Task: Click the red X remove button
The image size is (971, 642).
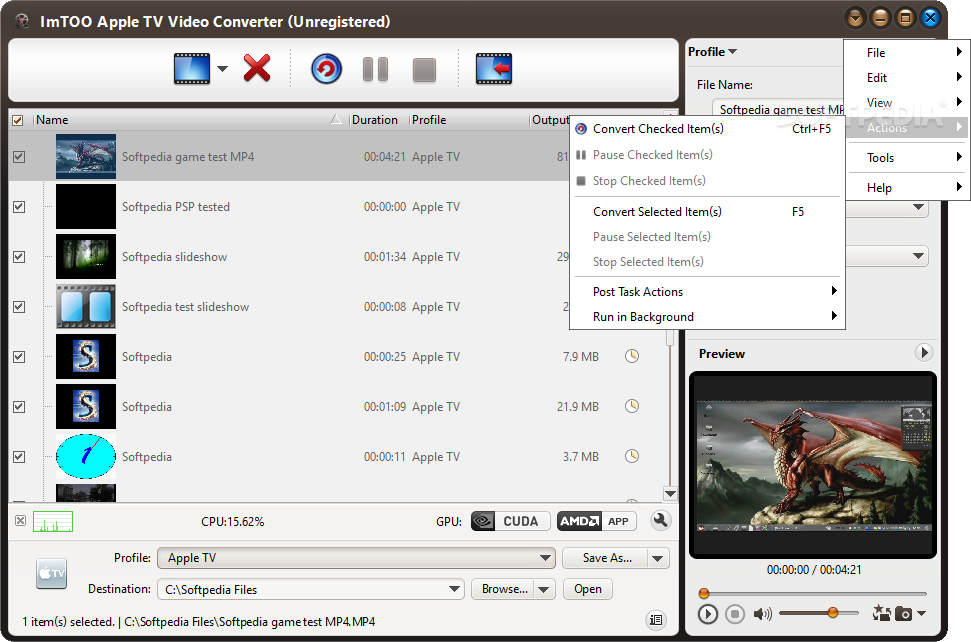Action: click(x=257, y=68)
